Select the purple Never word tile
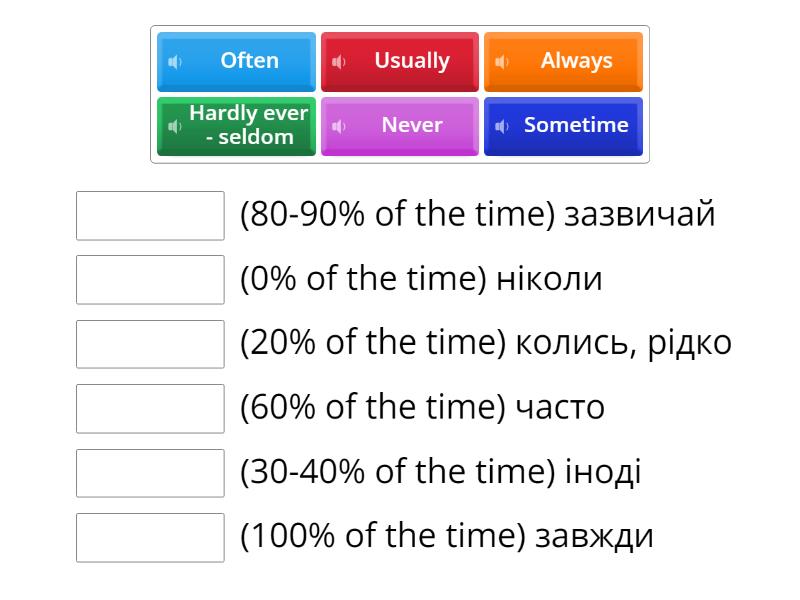 coord(412,126)
